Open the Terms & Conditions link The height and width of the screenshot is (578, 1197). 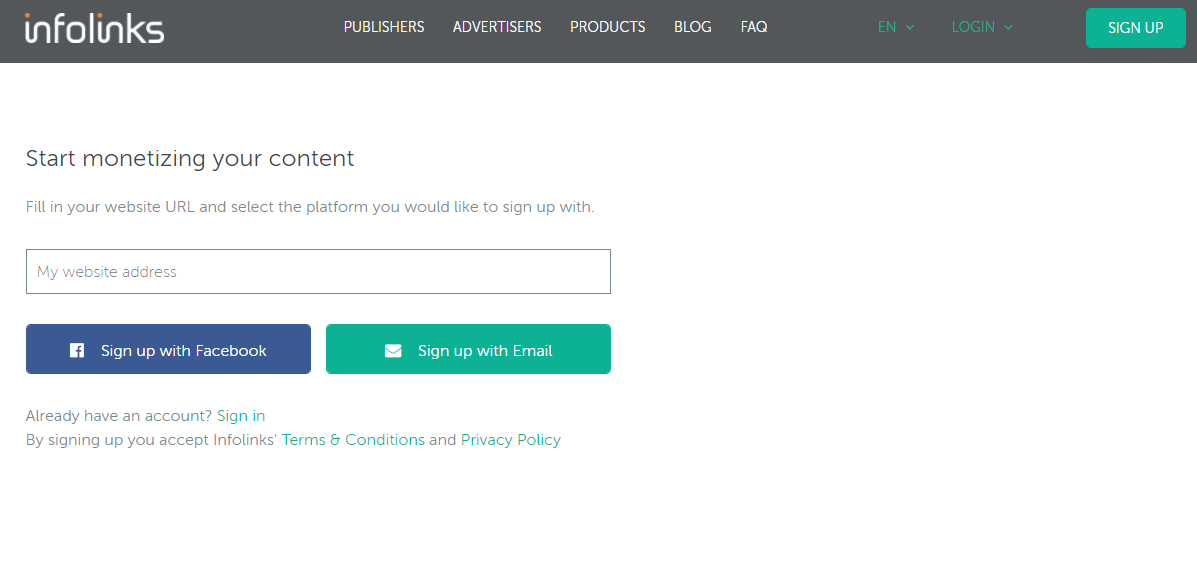[x=353, y=440]
